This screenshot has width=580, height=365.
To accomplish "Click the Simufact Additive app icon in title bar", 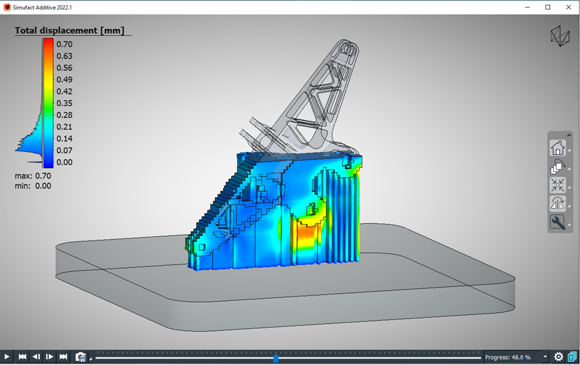I will (7, 7).
